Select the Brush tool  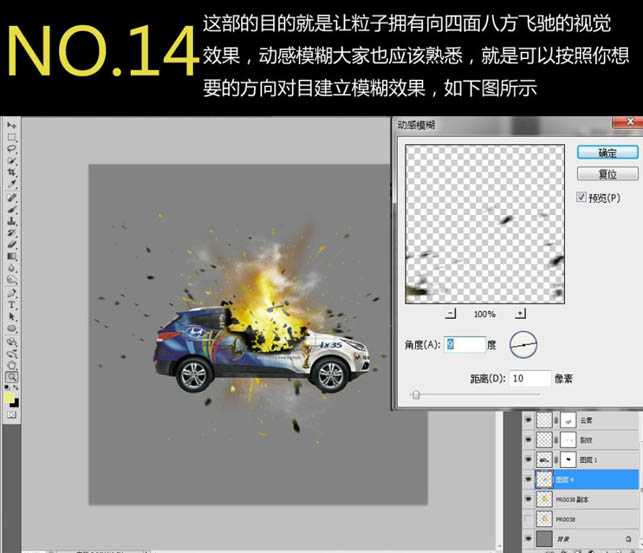(x=11, y=210)
